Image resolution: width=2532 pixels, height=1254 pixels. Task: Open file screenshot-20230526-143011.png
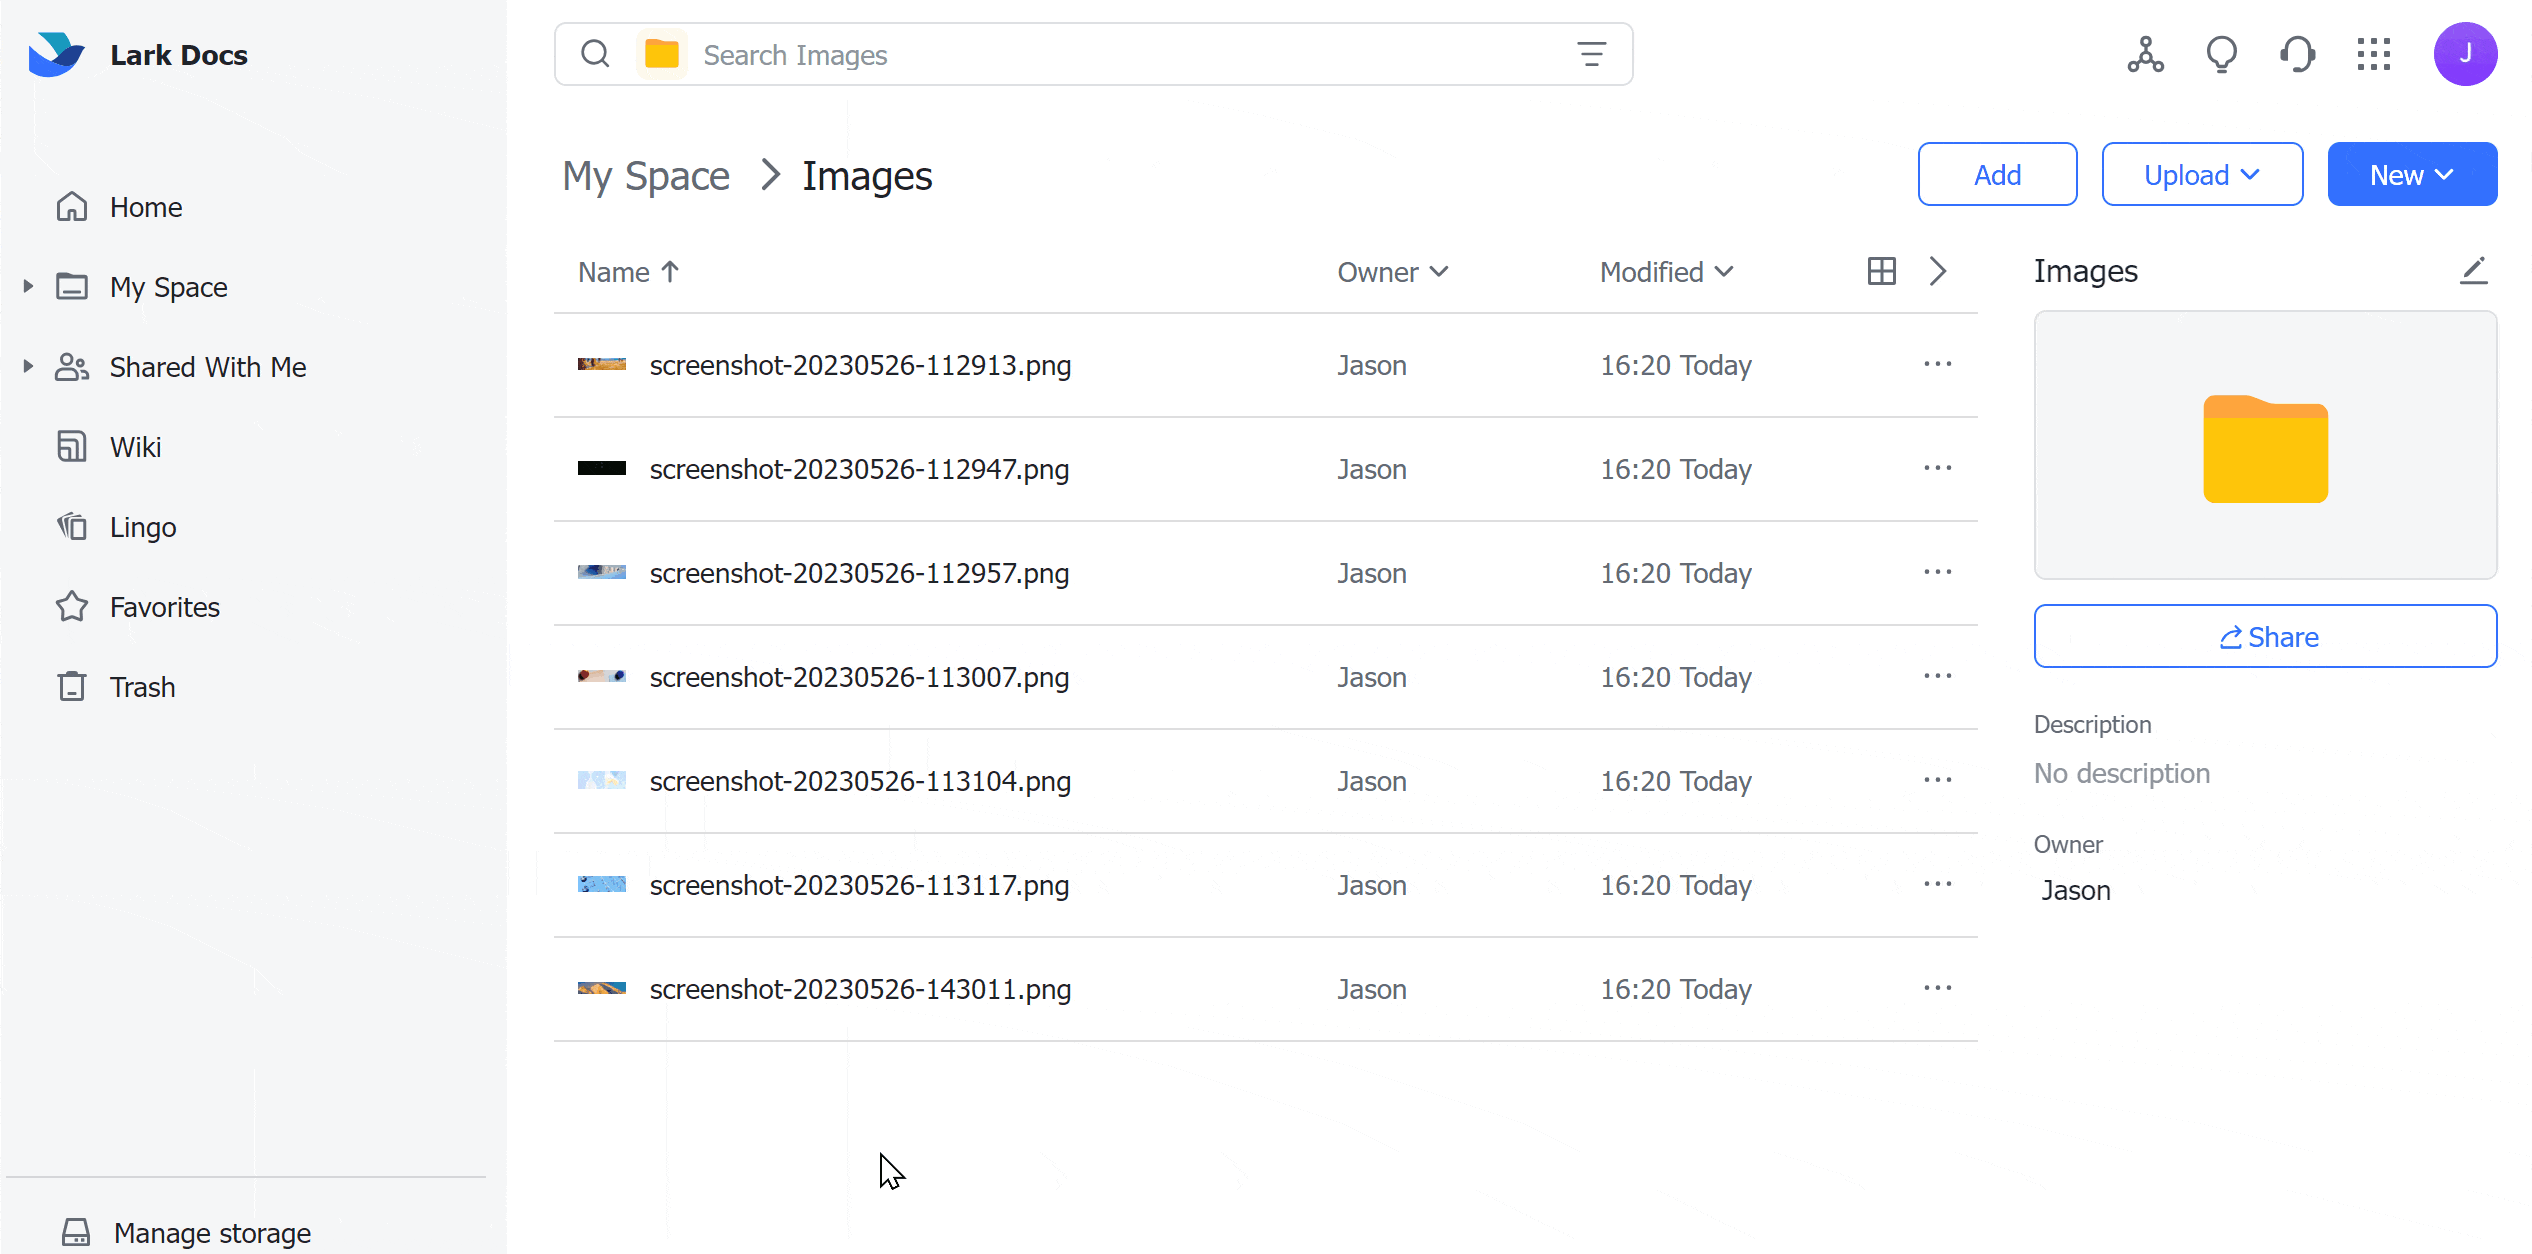(860, 989)
